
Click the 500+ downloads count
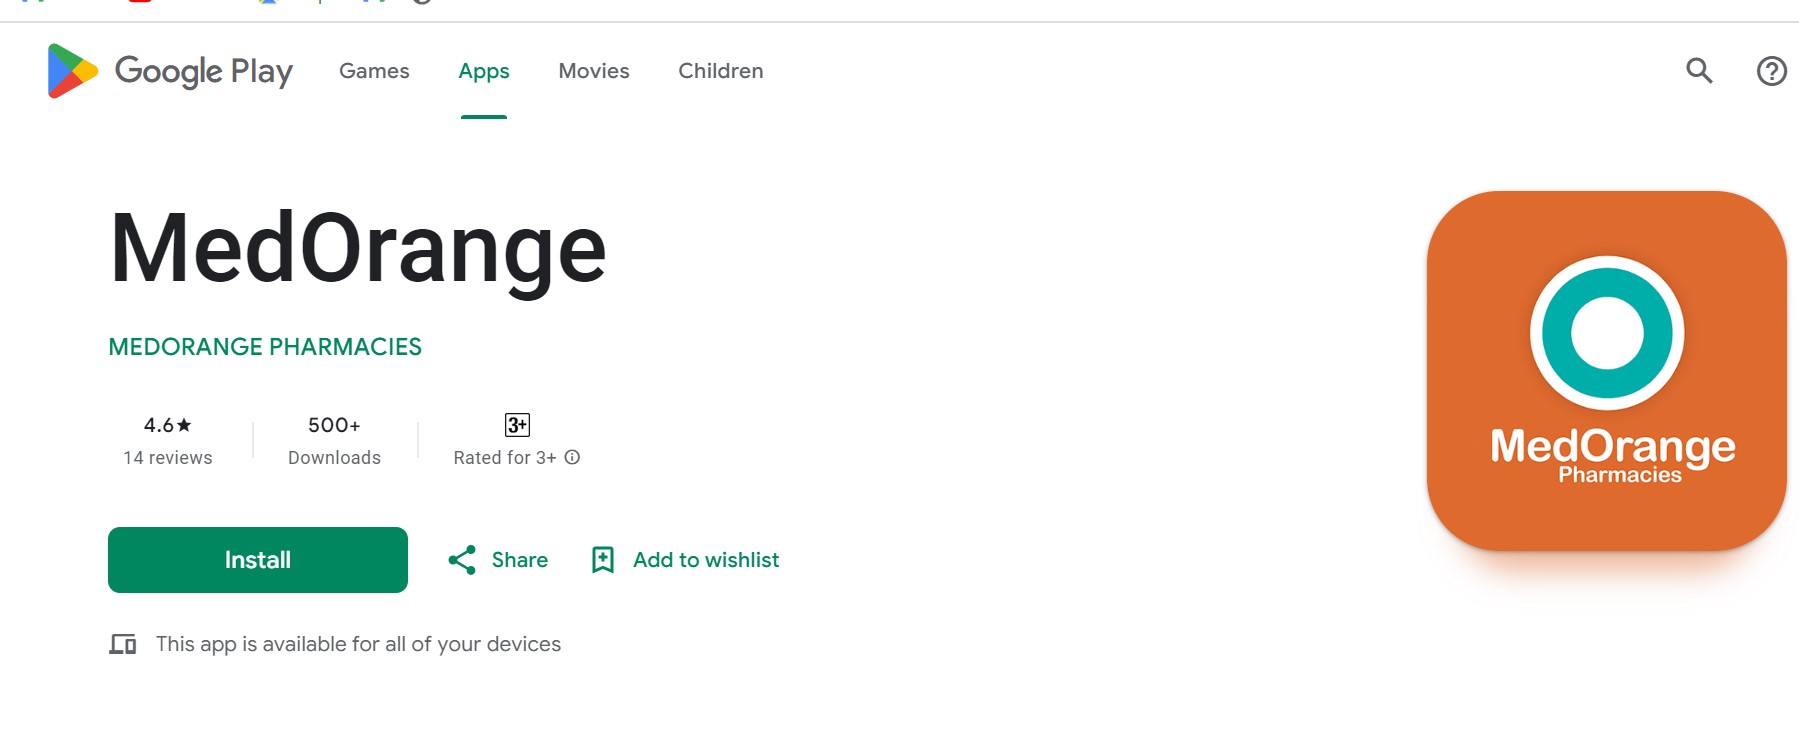334,425
